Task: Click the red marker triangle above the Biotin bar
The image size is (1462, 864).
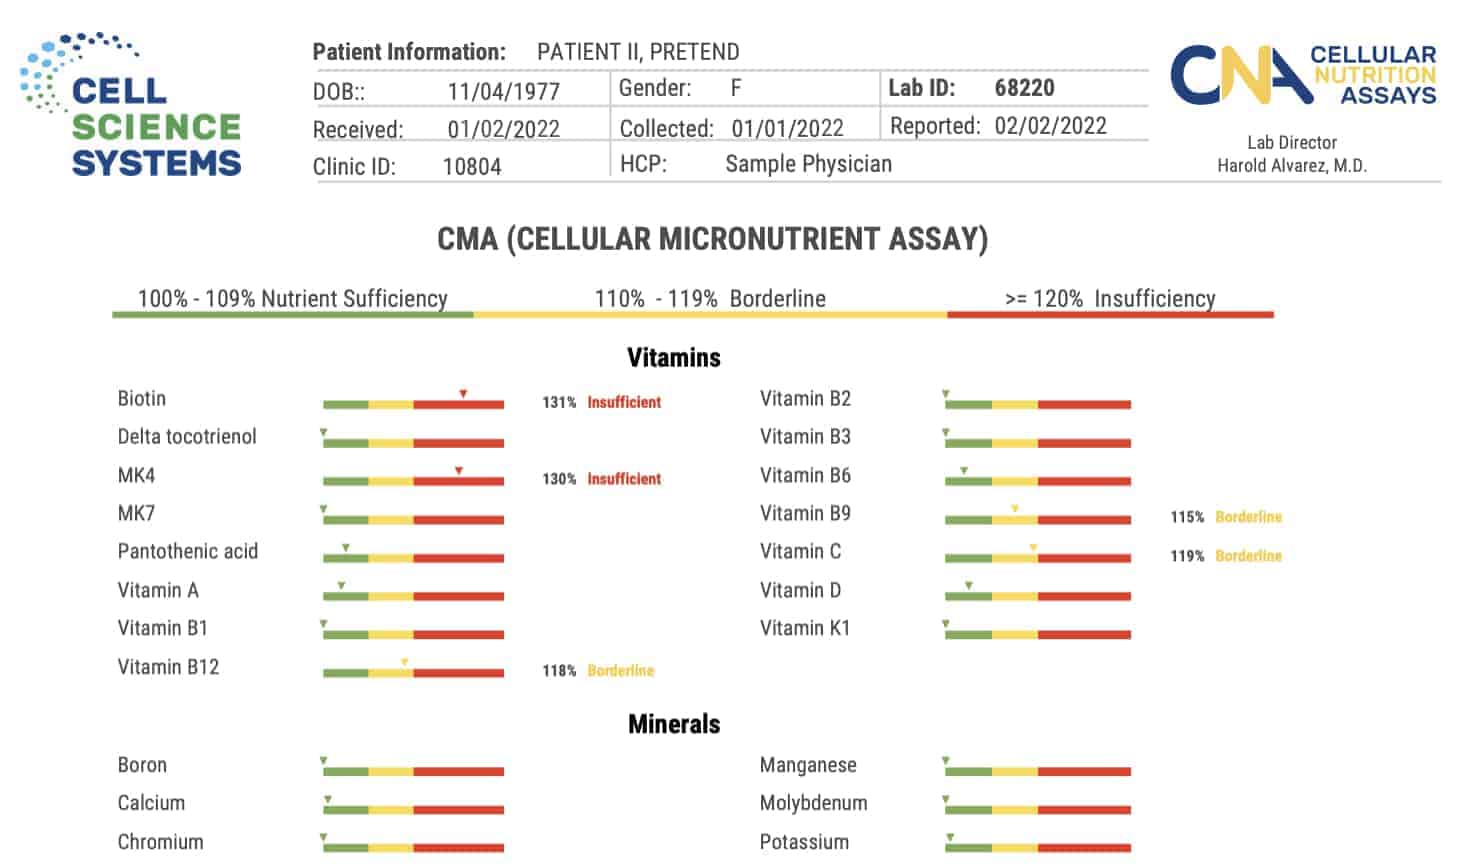Action: coord(463,394)
